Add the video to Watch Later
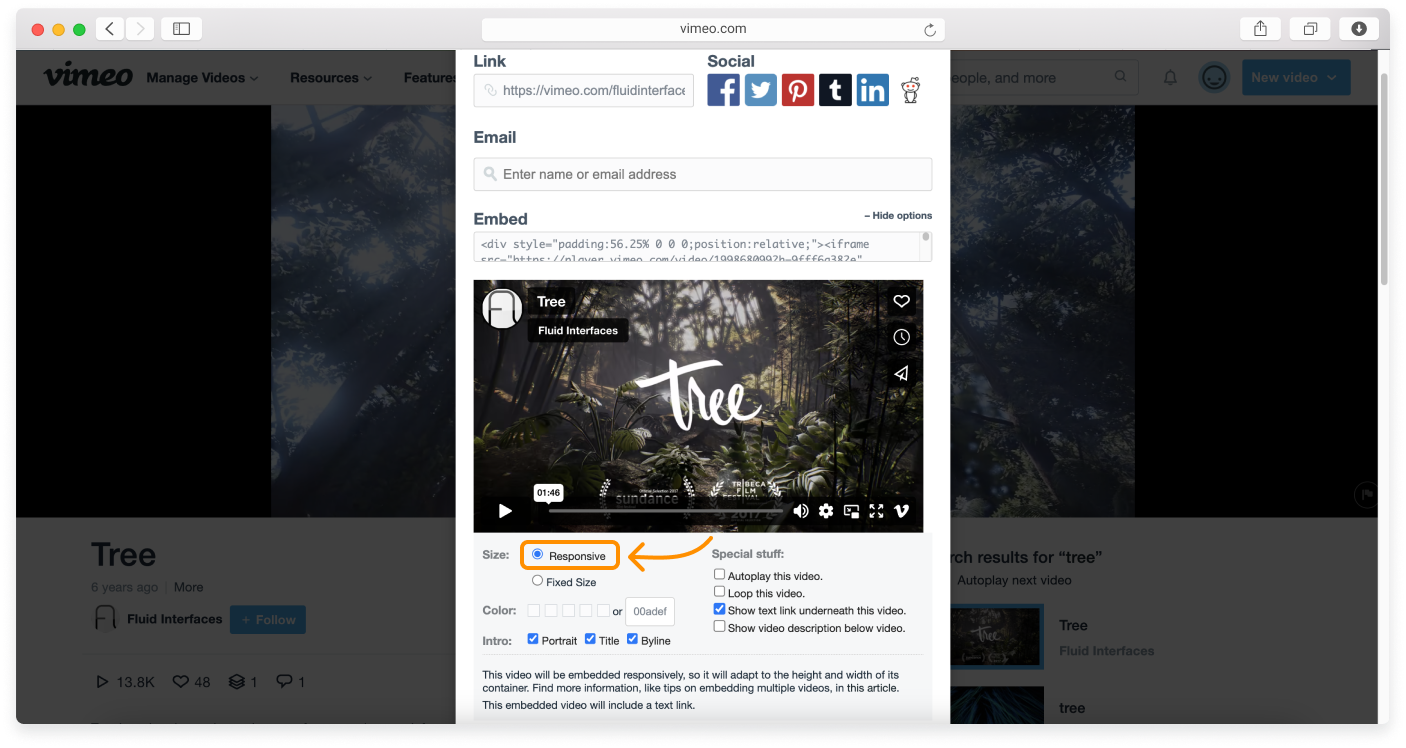Screen dimensions: 1406x748 pyautogui.click(x=901, y=337)
